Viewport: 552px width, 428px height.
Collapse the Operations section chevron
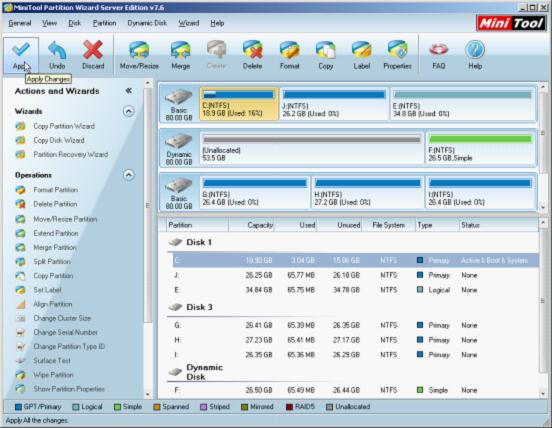(128, 175)
